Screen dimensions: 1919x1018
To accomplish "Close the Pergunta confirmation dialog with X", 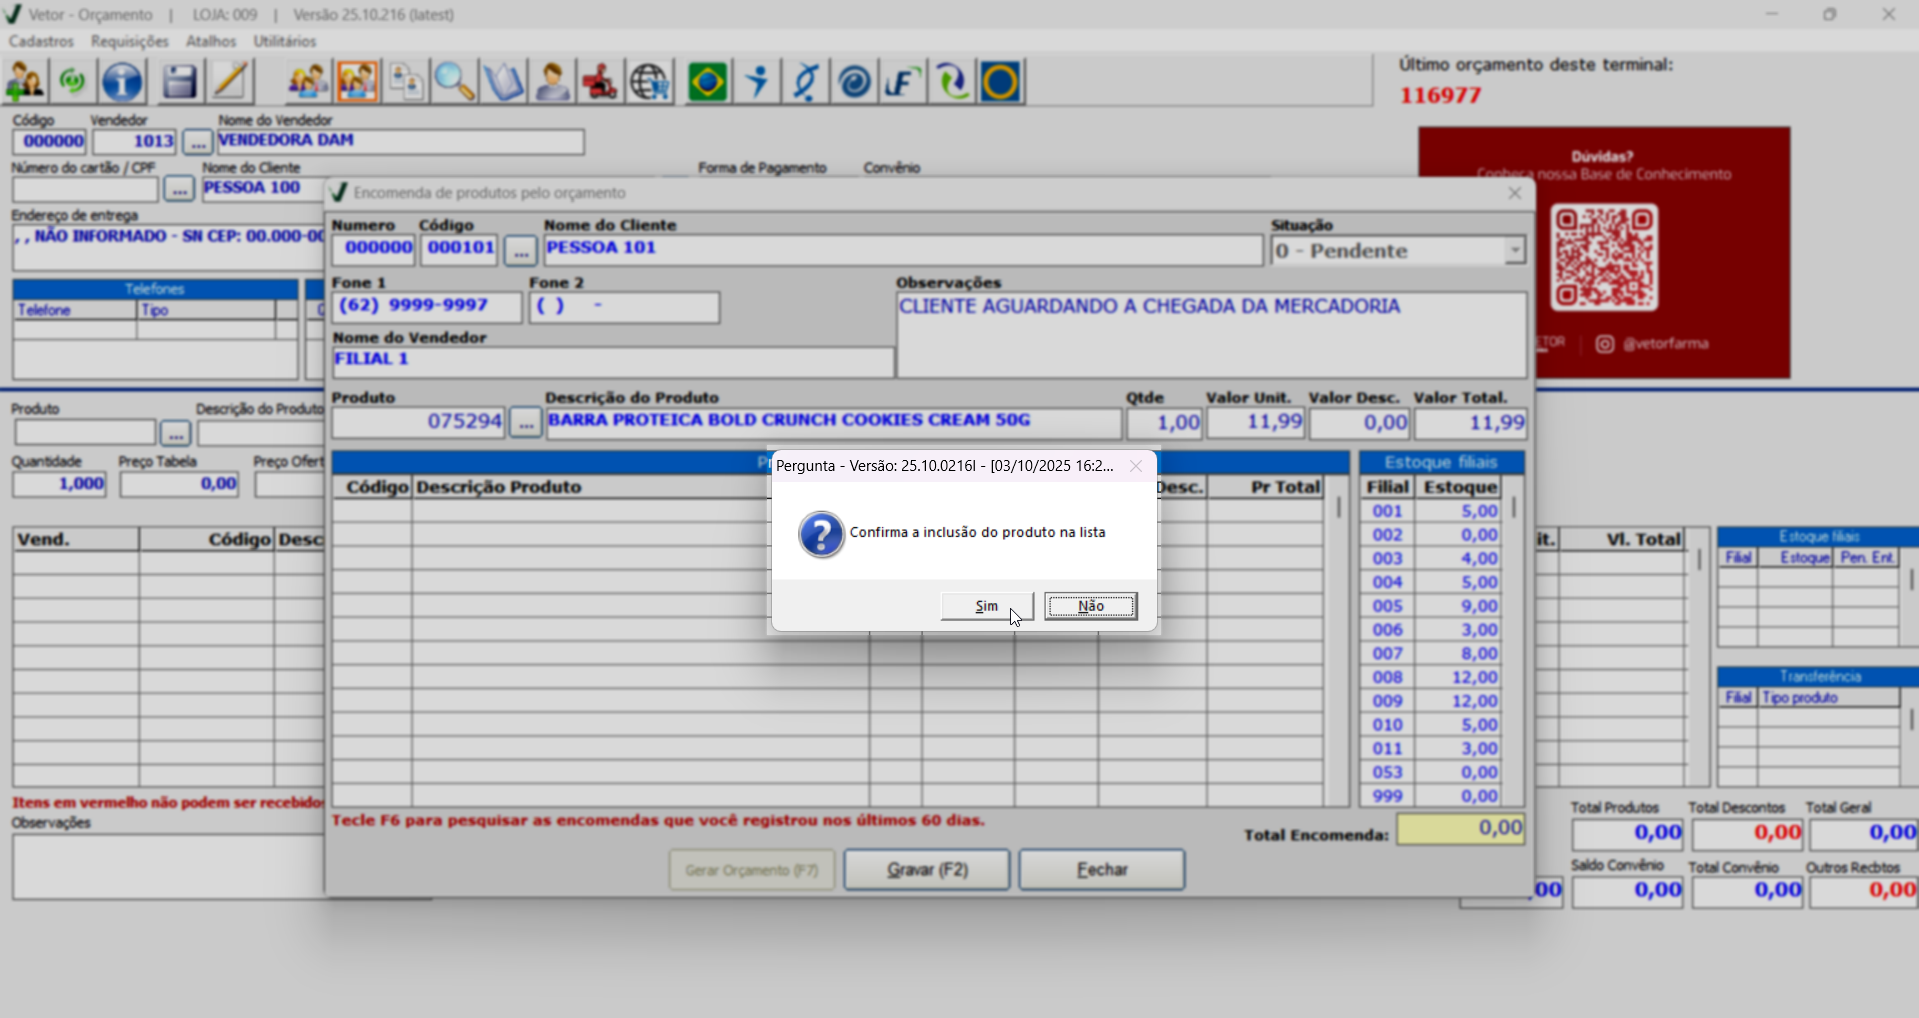I will click(x=1136, y=466).
